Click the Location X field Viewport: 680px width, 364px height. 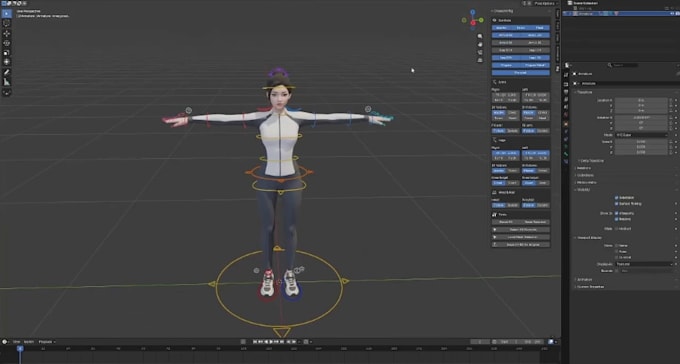coord(641,100)
